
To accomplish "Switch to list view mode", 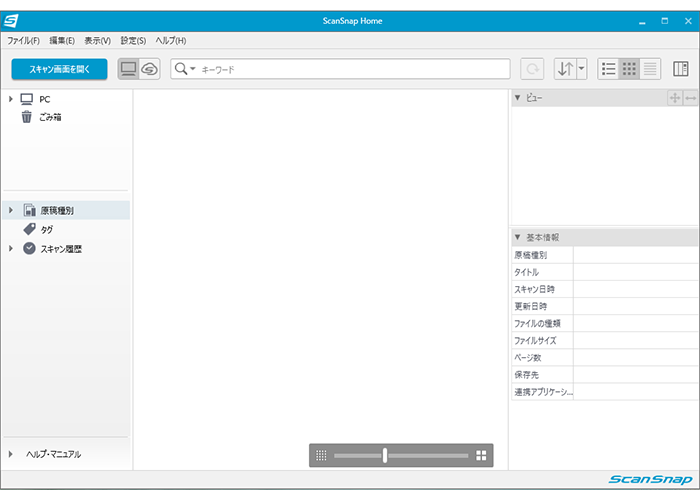I will (x=609, y=69).
